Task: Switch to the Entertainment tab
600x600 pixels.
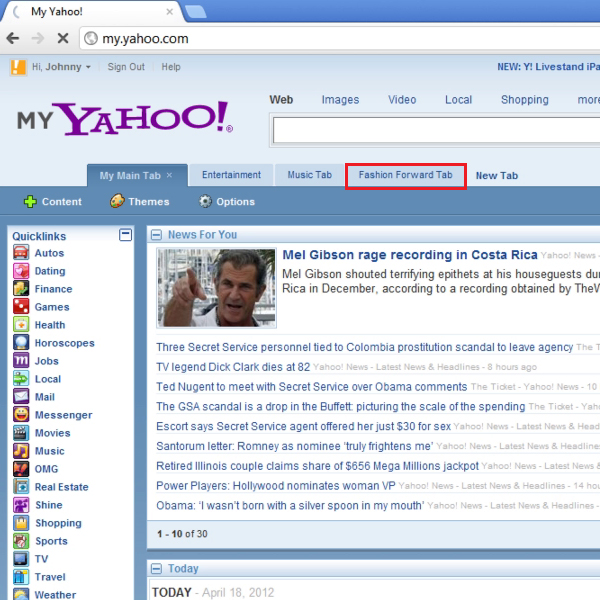Action: coord(231,175)
